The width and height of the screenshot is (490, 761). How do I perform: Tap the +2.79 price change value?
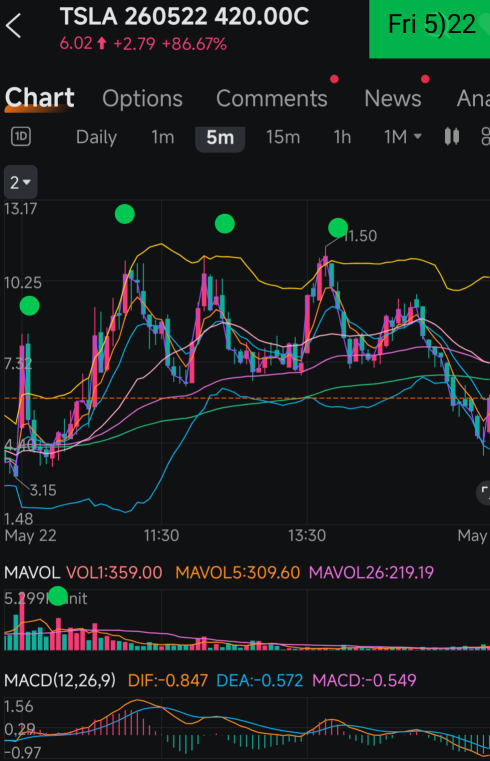click(x=134, y=44)
